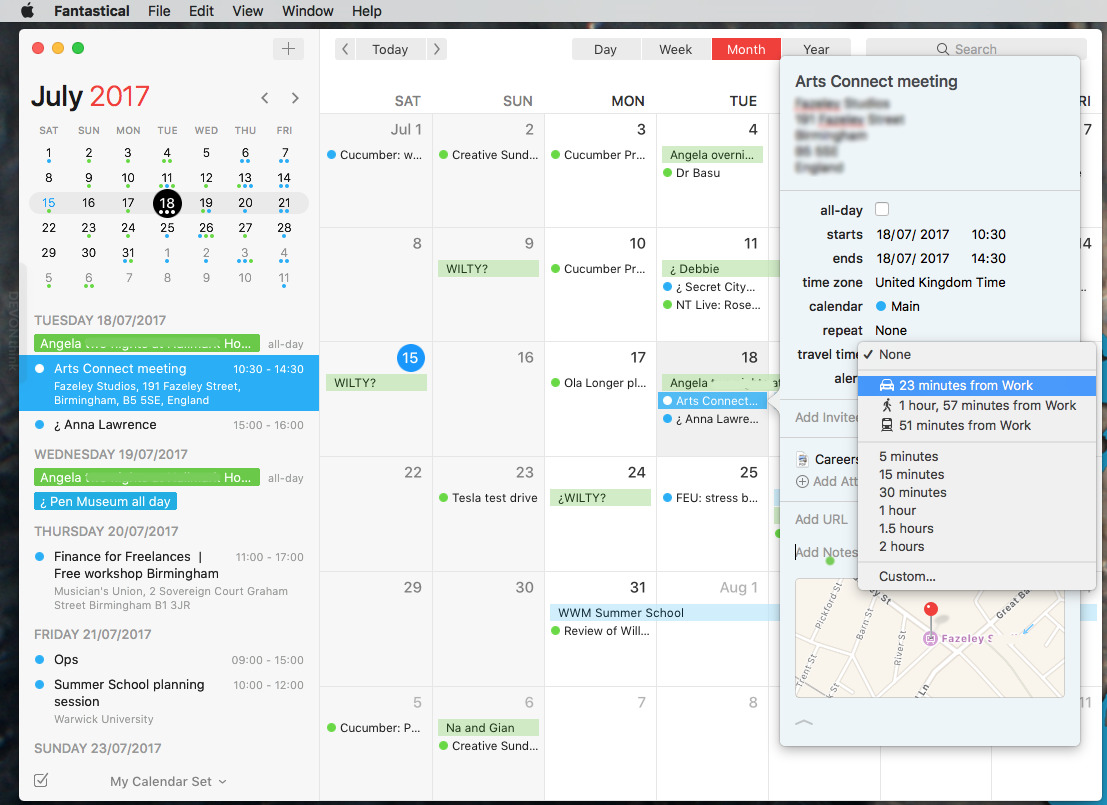Open reminders checkmark icon at sidebar bottom
Screen dimensions: 1107x805
(x=41, y=780)
